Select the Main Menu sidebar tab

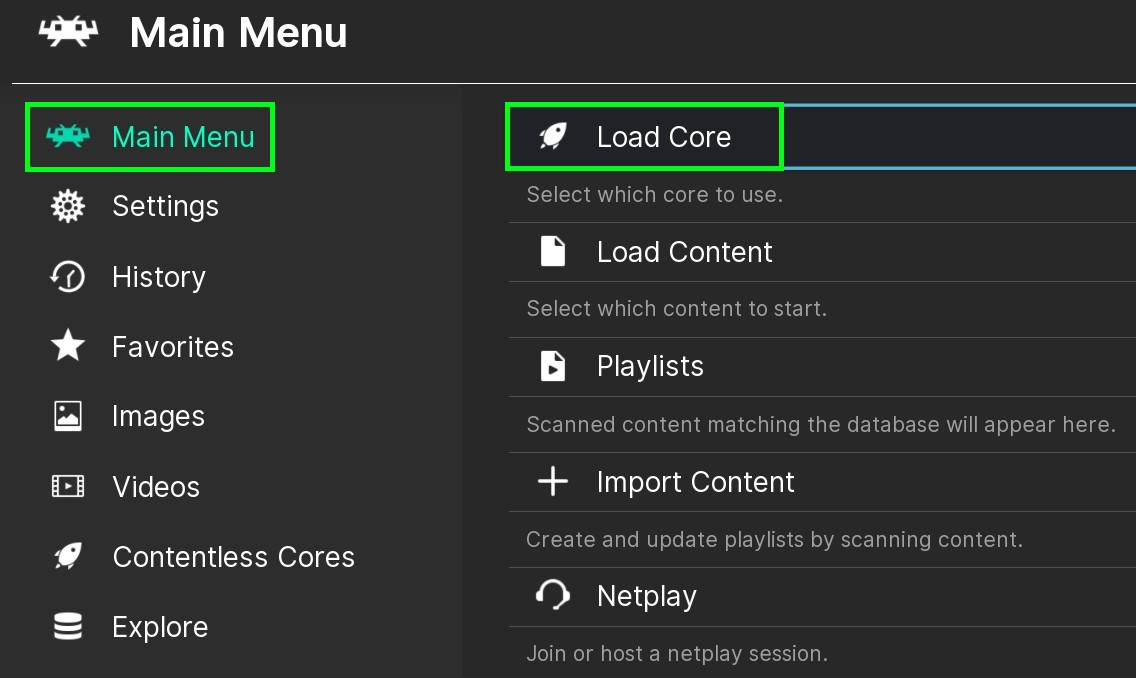point(150,137)
